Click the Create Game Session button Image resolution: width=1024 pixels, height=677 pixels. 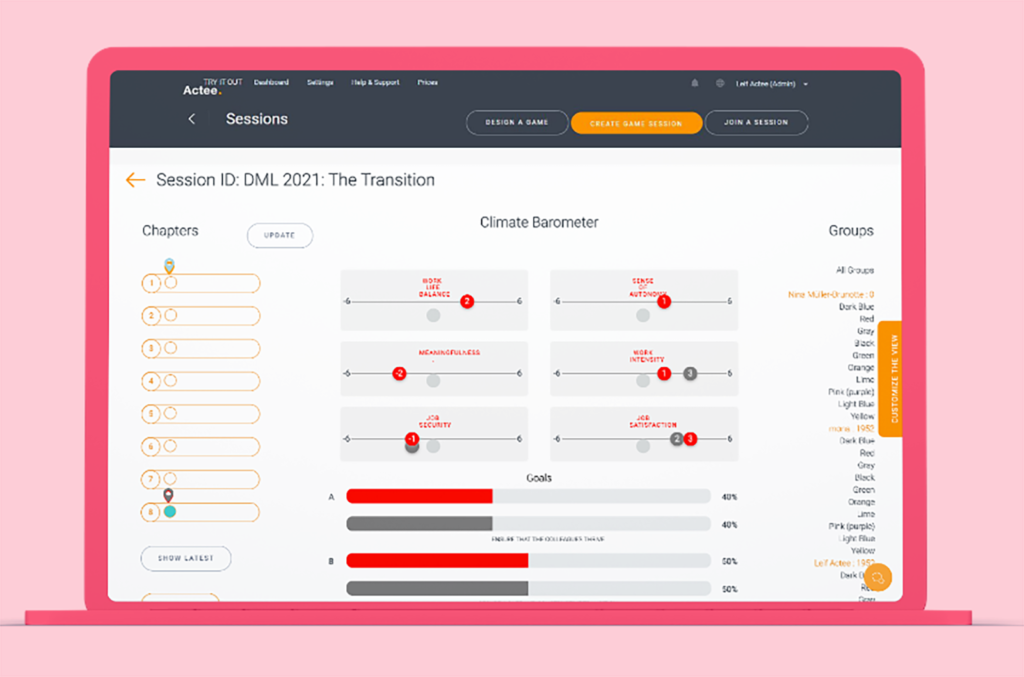coord(636,123)
